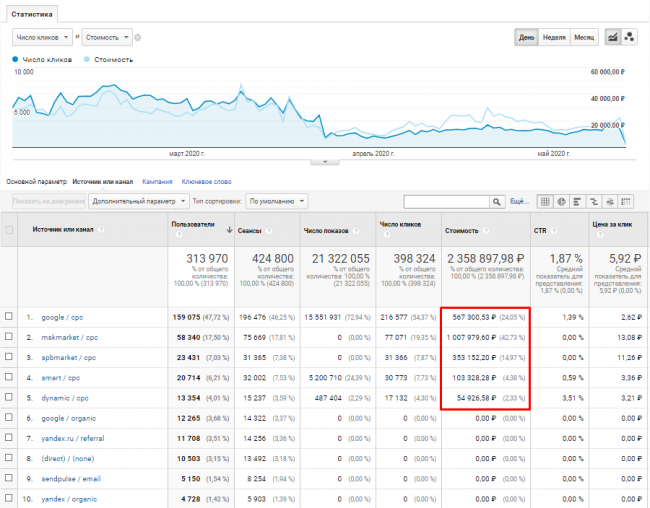Select the comparison view icon
This screenshot has height=508, width=650.
(x=593, y=201)
